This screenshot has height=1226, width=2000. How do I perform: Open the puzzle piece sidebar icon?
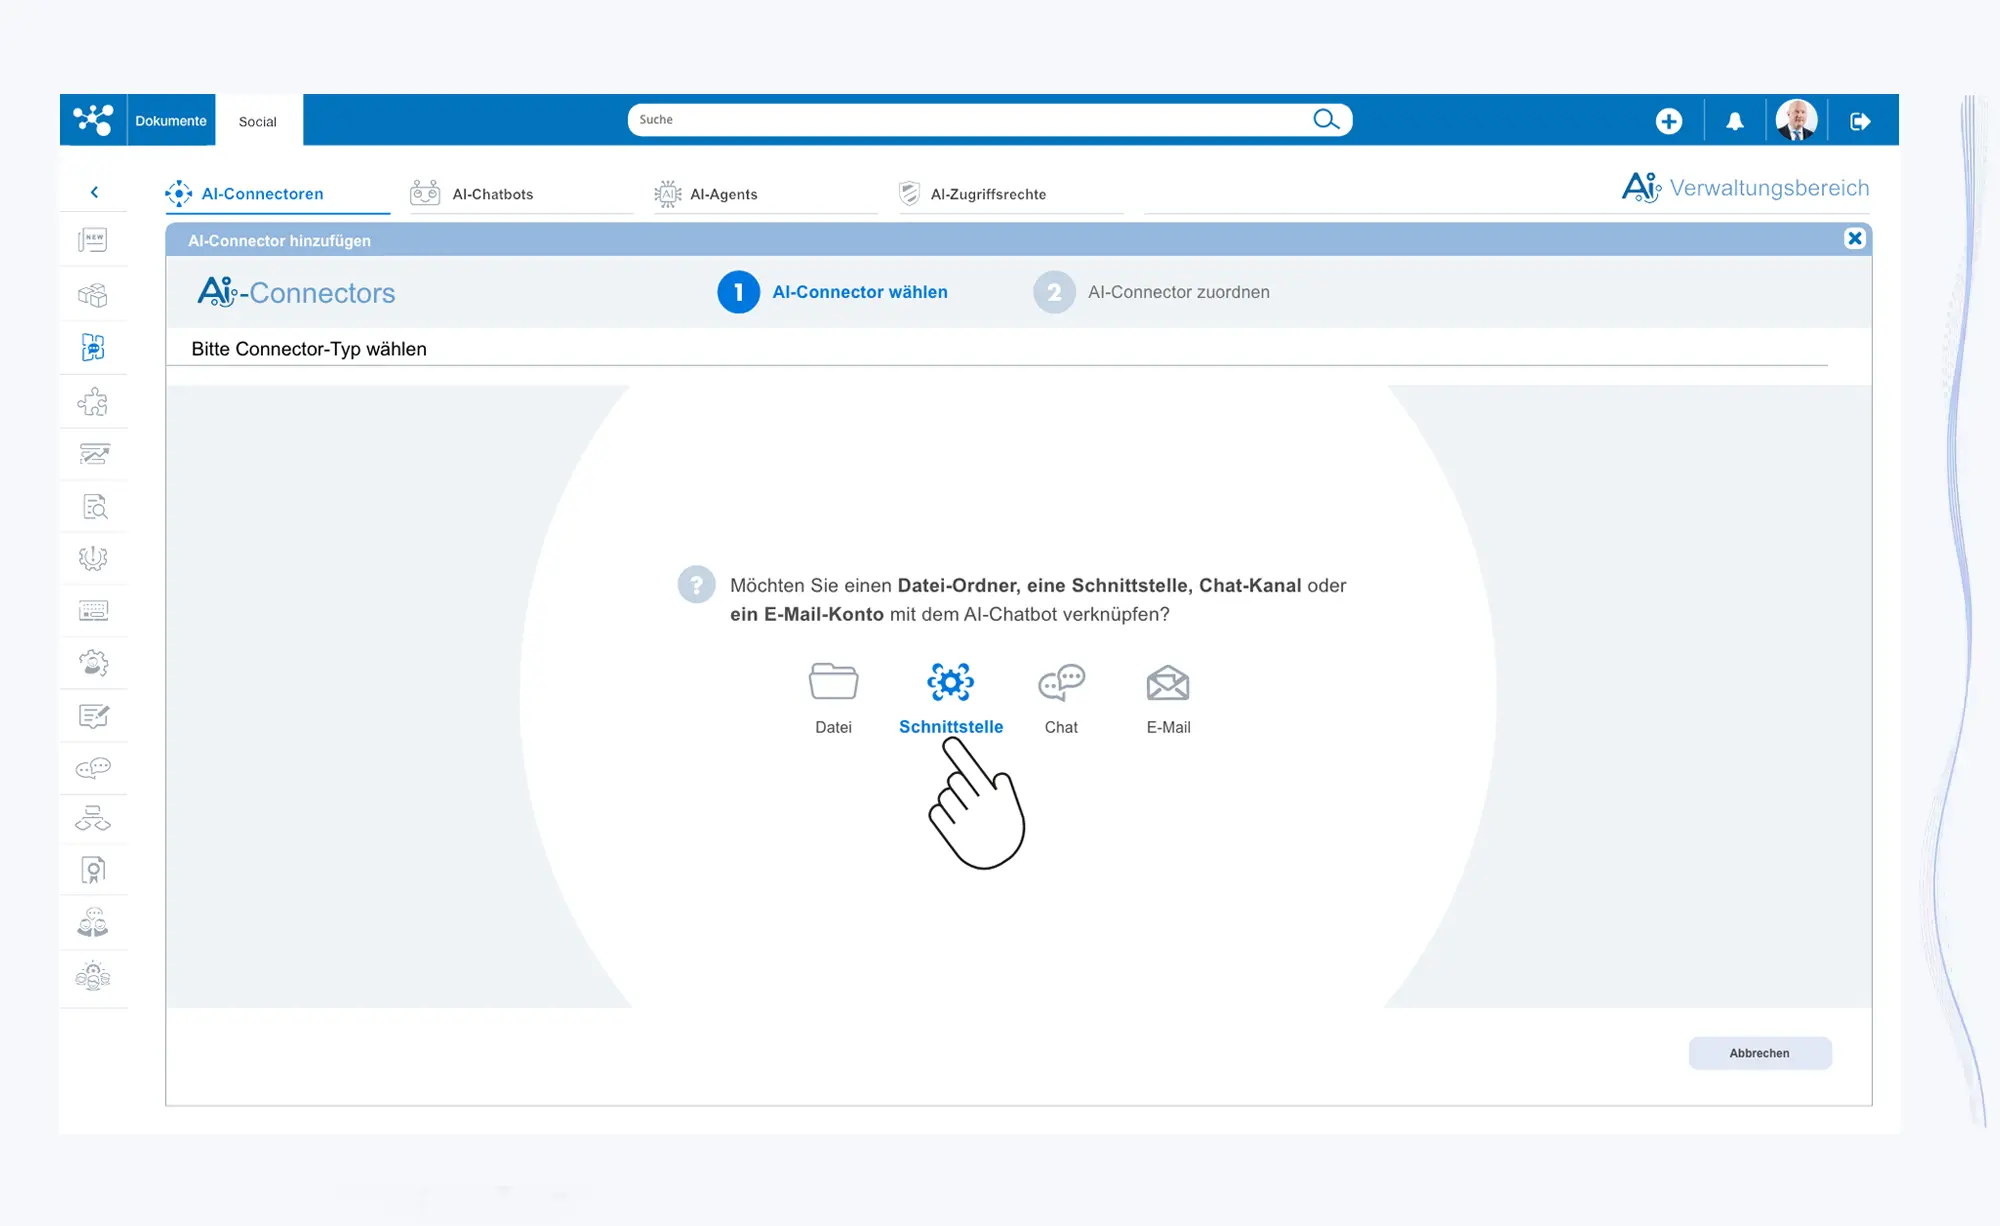(93, 401)
